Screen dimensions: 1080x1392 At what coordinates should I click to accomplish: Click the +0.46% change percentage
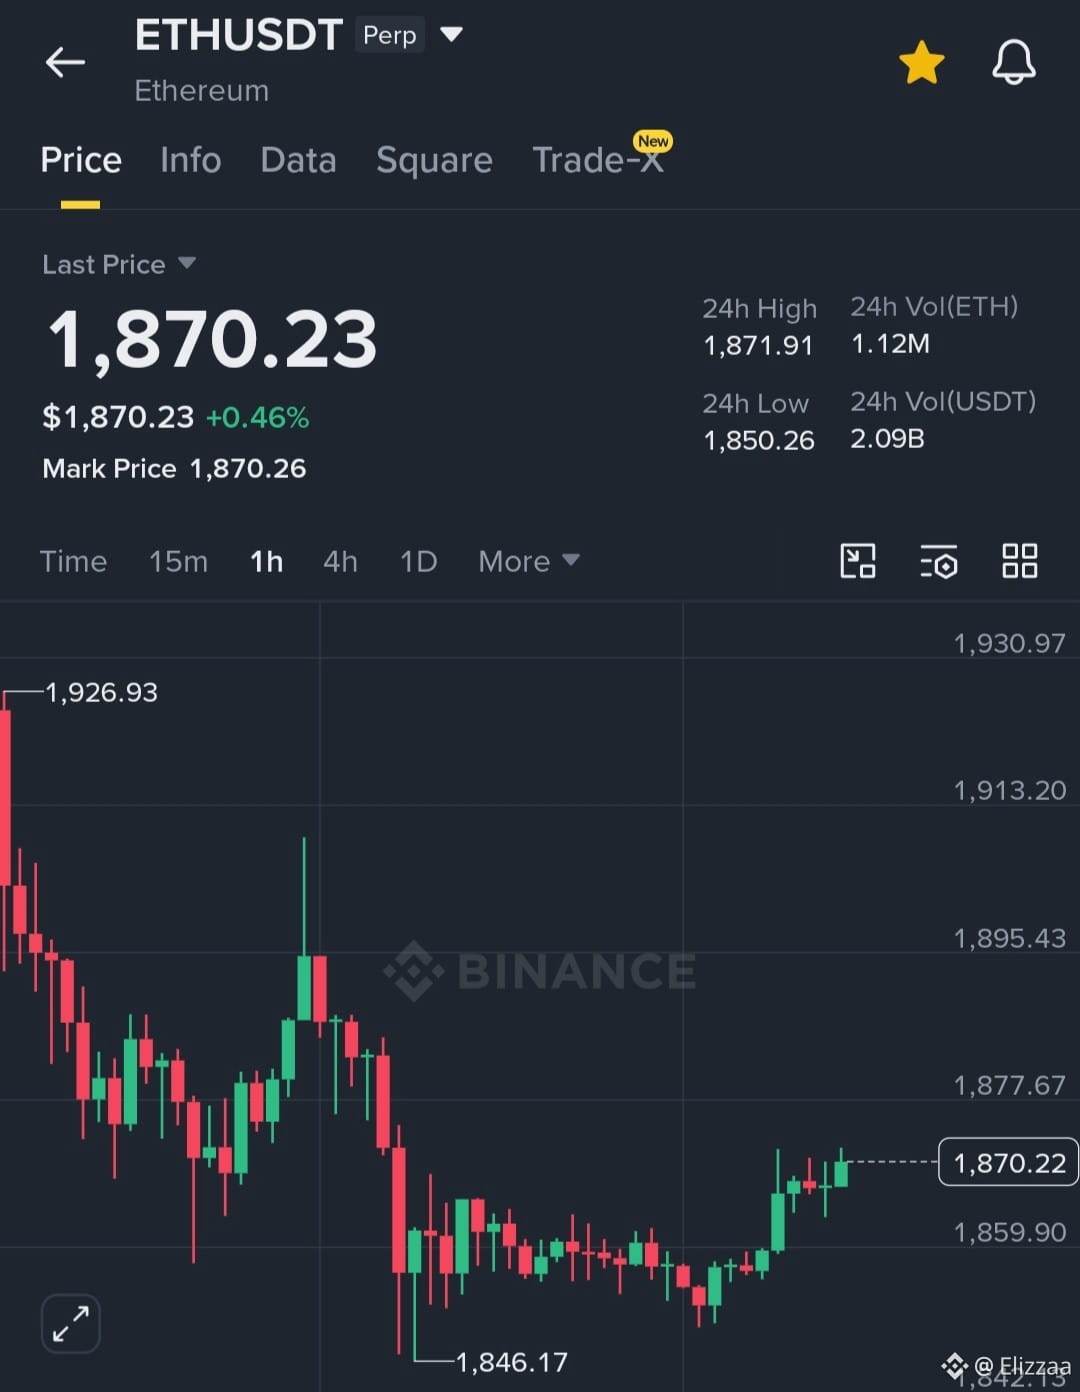click(257, 417)
